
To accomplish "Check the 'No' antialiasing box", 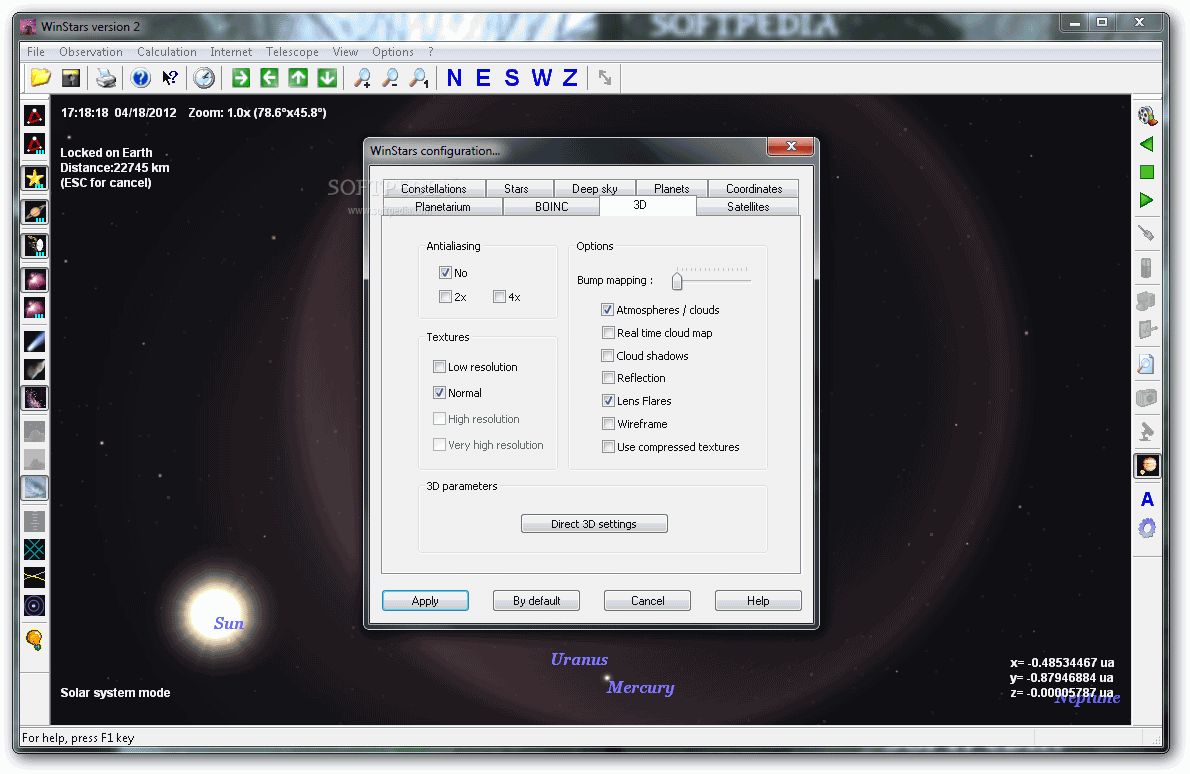I will pyautogui.click(x=445, y=272).
